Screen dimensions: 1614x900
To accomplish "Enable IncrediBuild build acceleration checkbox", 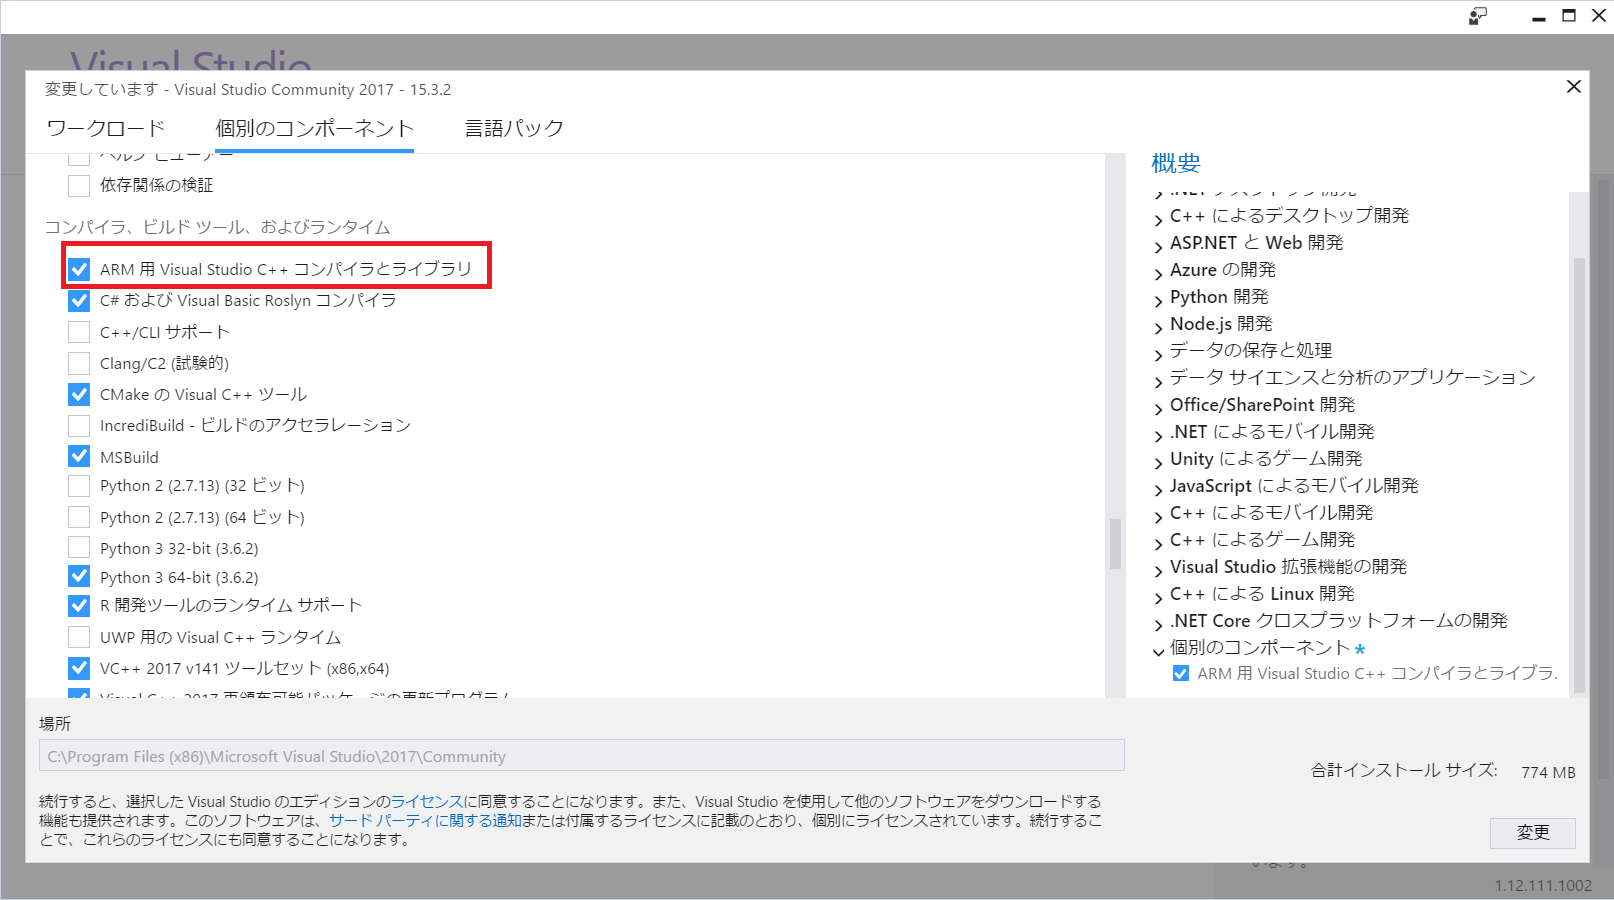I will click(x=79, y=425).
